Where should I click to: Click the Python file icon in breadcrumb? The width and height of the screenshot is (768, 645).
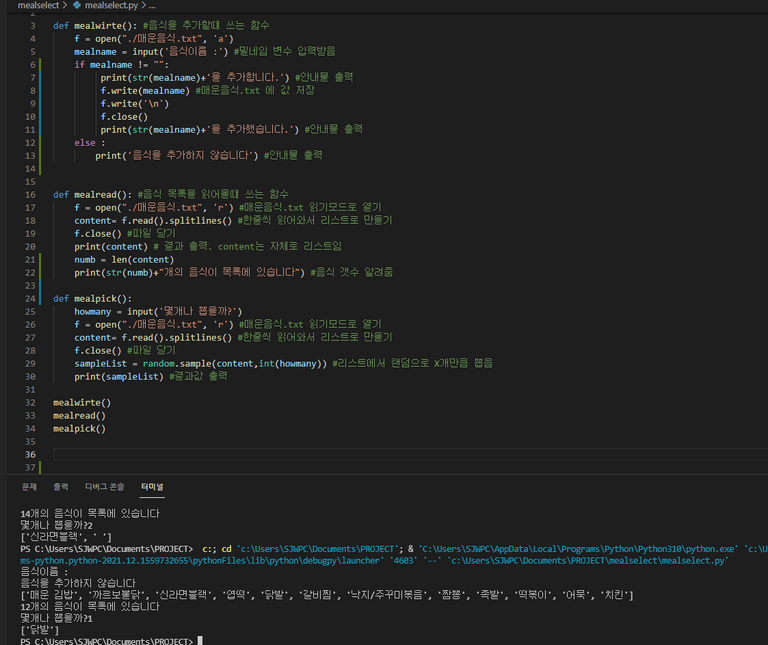pyautogui.click(x=77, y=5)
